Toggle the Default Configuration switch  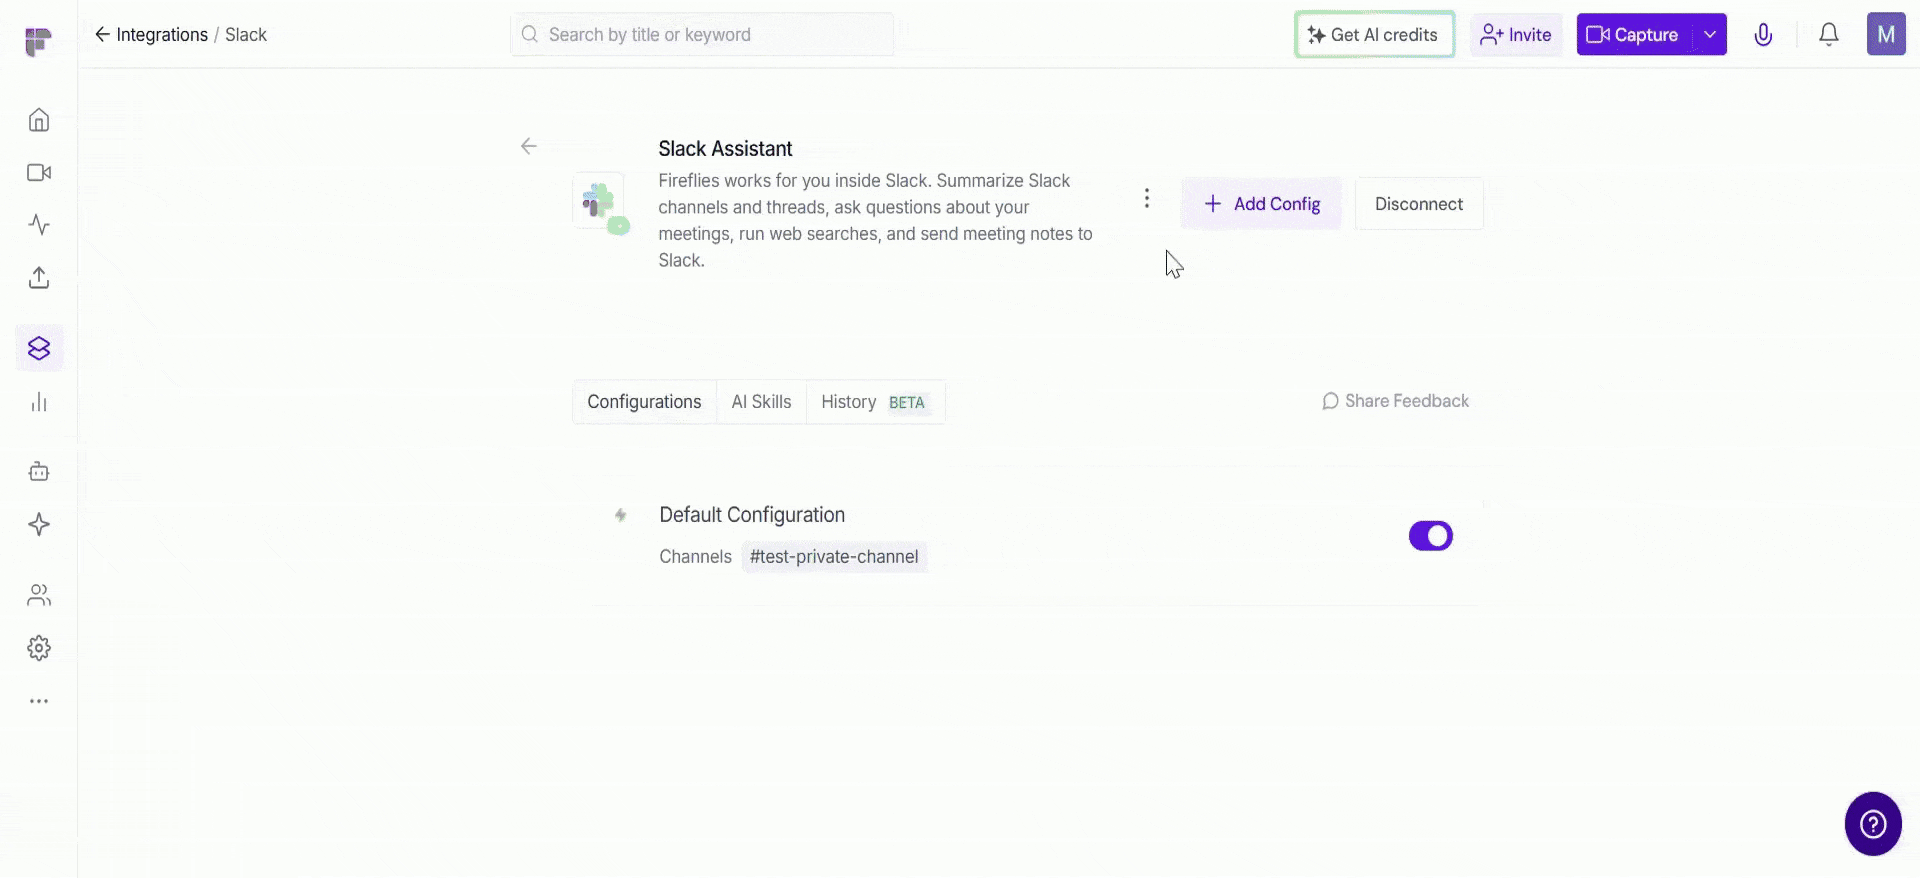click(1430, 536)
